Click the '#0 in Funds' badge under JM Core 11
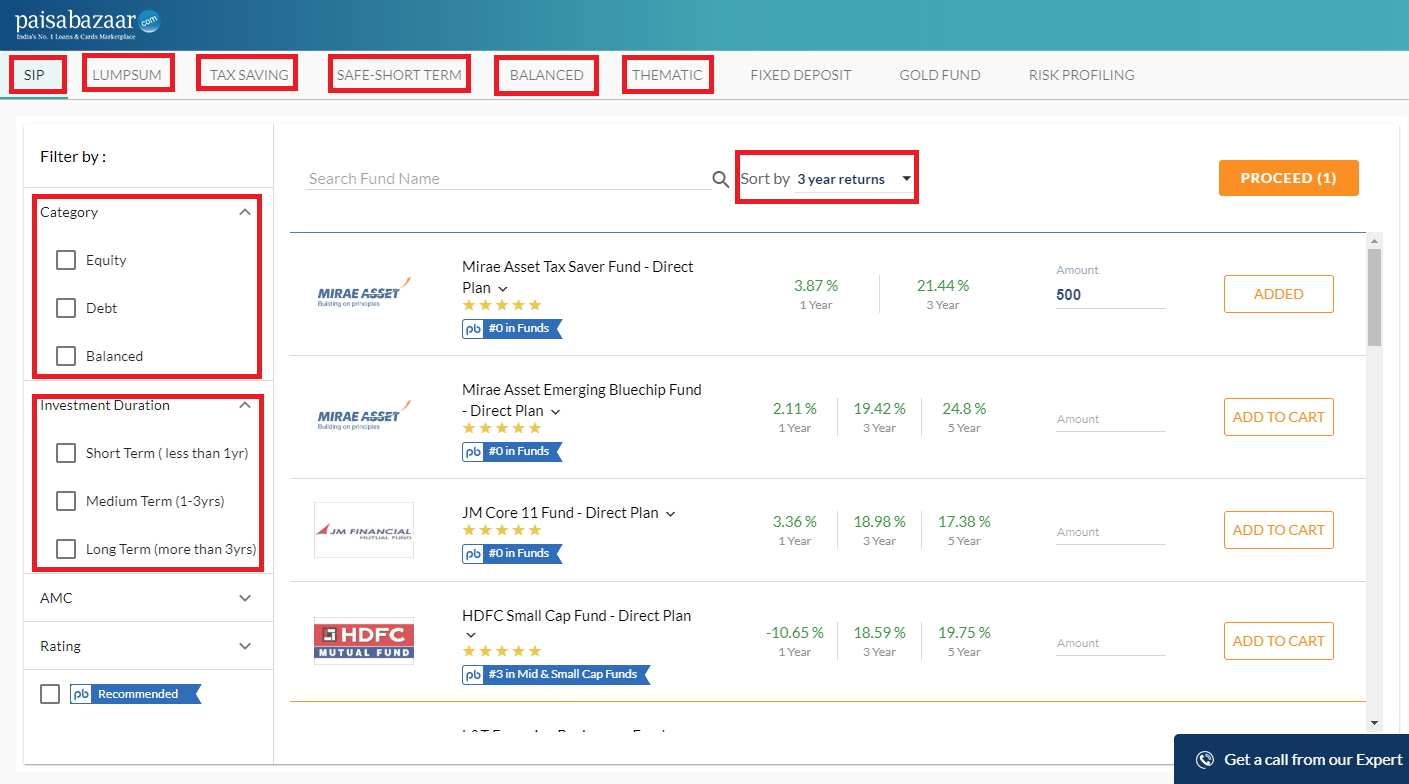Image resolution: width=1409 pixels, height=784 pixels. point(512,553)
